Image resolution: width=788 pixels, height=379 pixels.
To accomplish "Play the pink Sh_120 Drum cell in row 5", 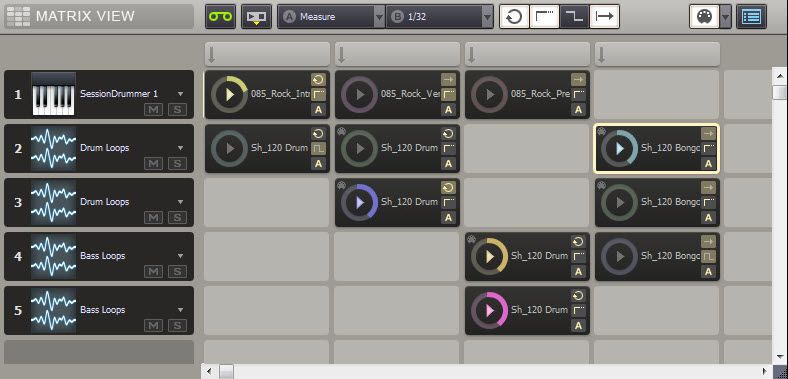I will (x=489, y=311).
